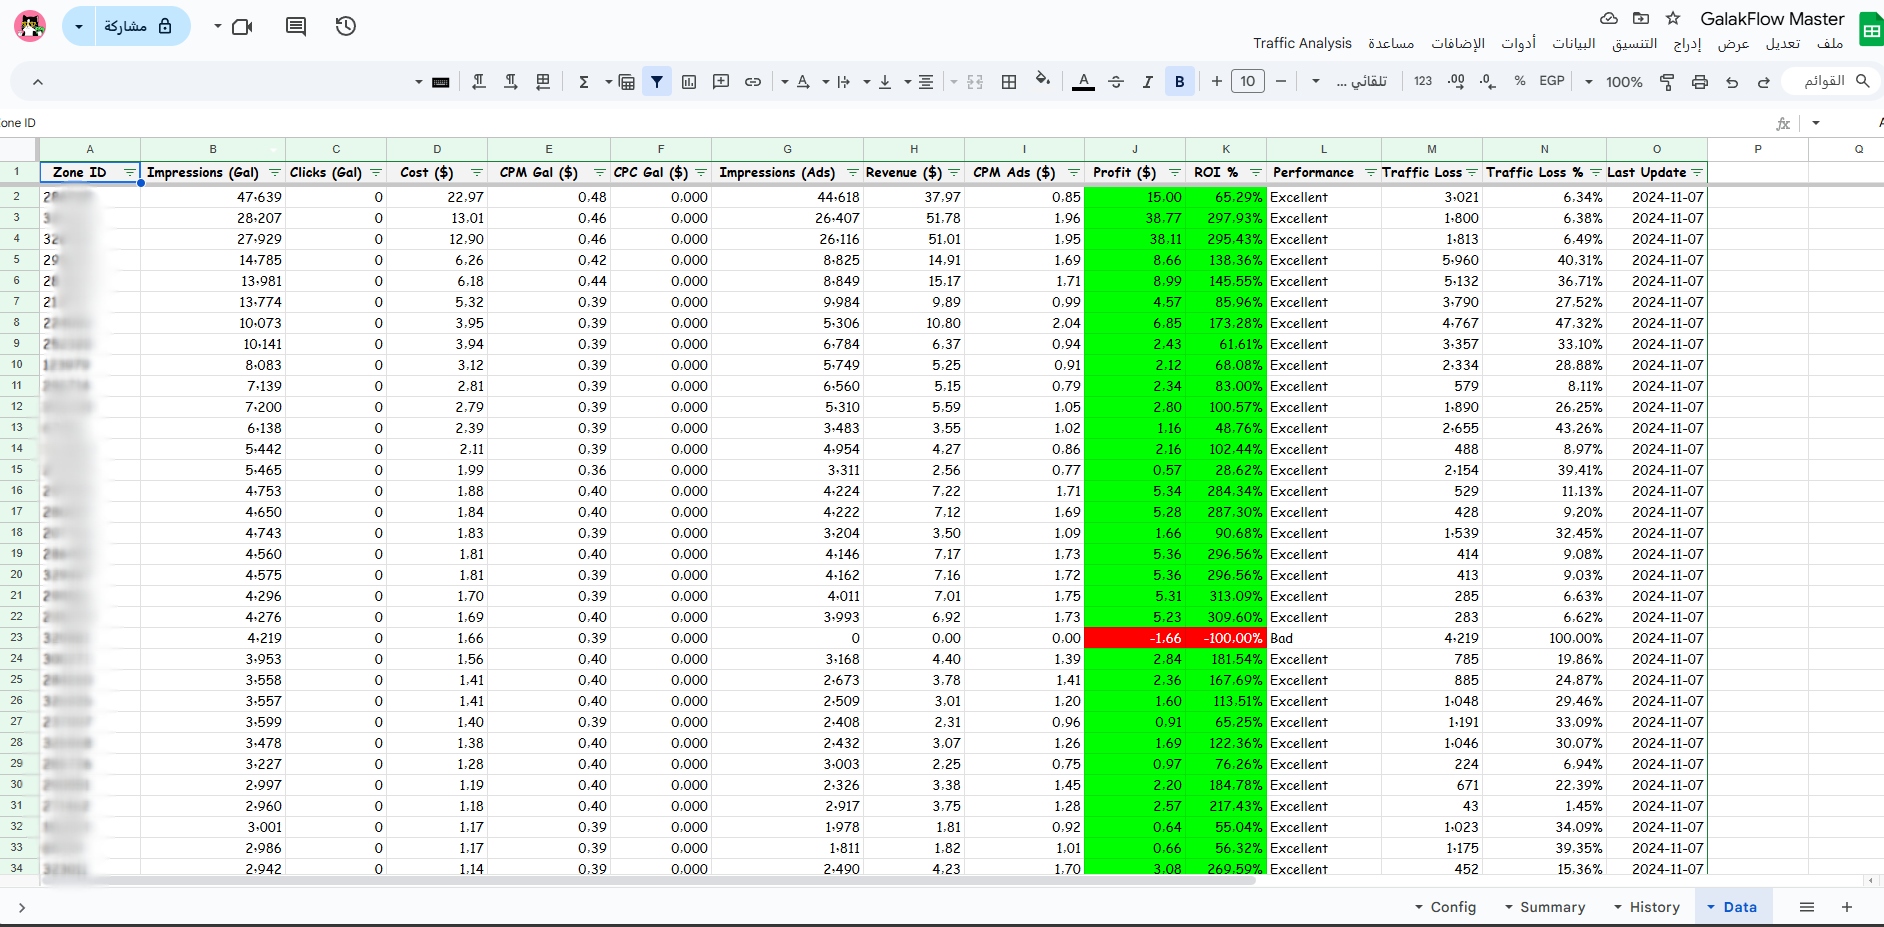
Task: Open the 123 number formats
Action: coord(1423,81)
